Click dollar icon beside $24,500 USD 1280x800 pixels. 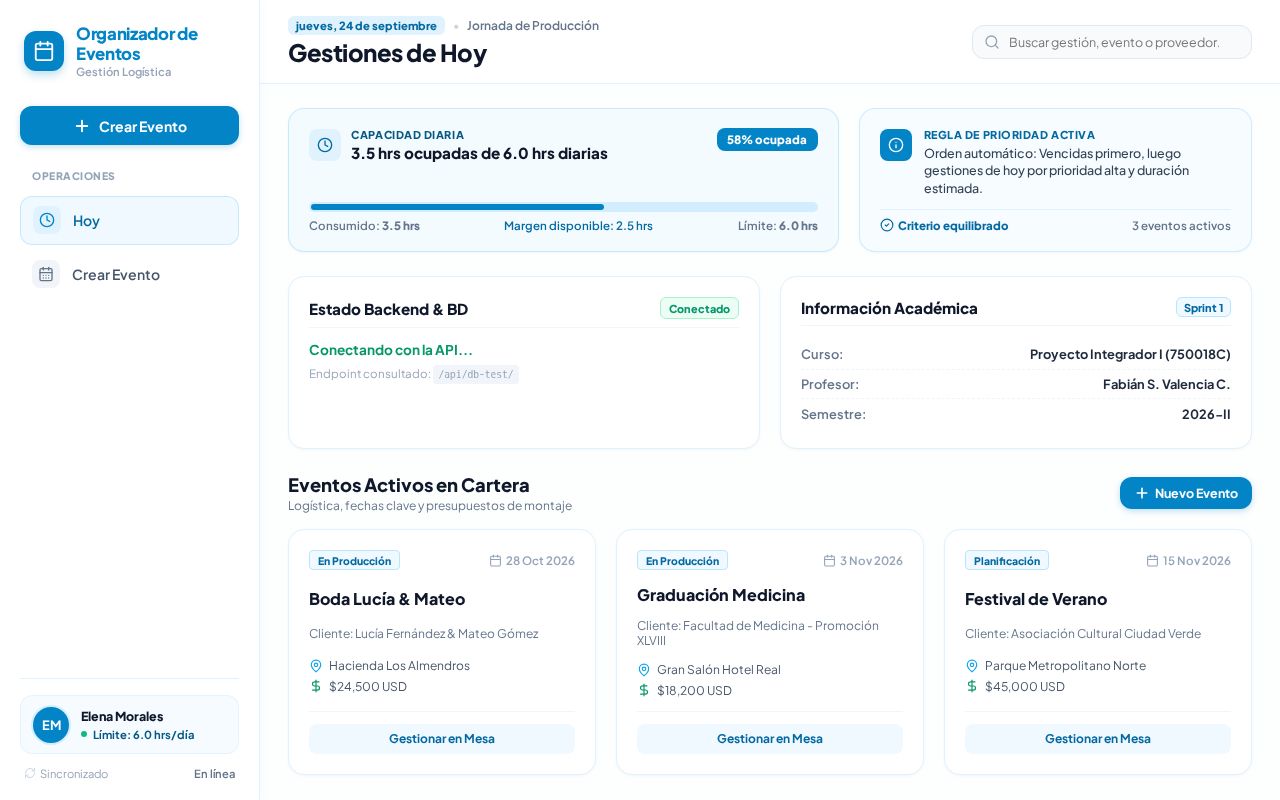pos(316,686)
